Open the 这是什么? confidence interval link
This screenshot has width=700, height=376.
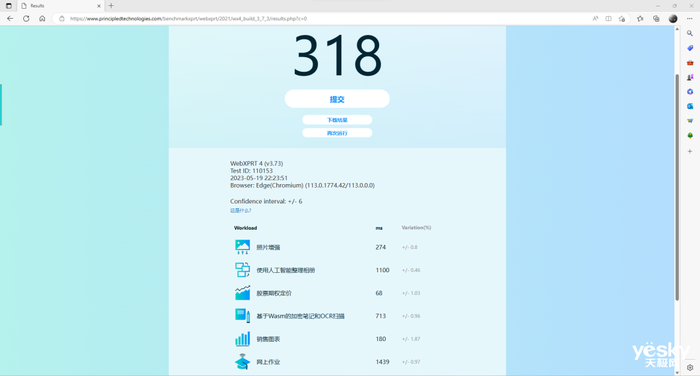241,210
